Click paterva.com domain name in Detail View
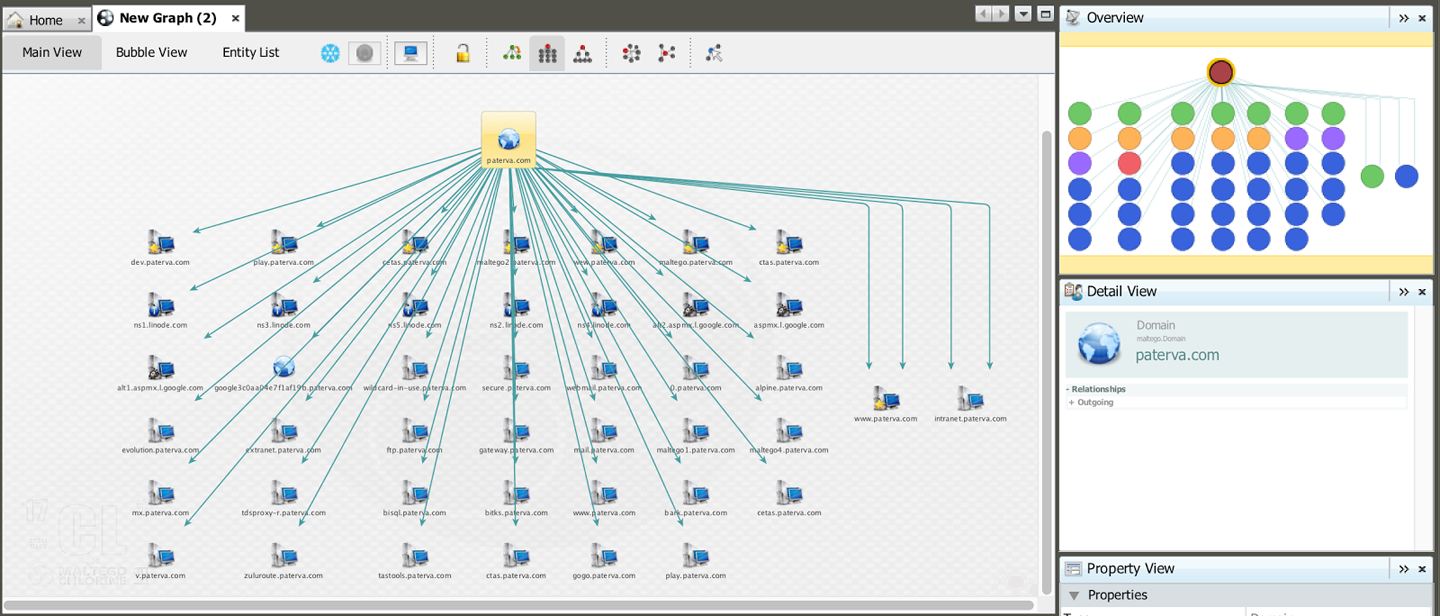Image resolution: width=1440 pixels, height=616 pixels. (x=1177, y=355)
